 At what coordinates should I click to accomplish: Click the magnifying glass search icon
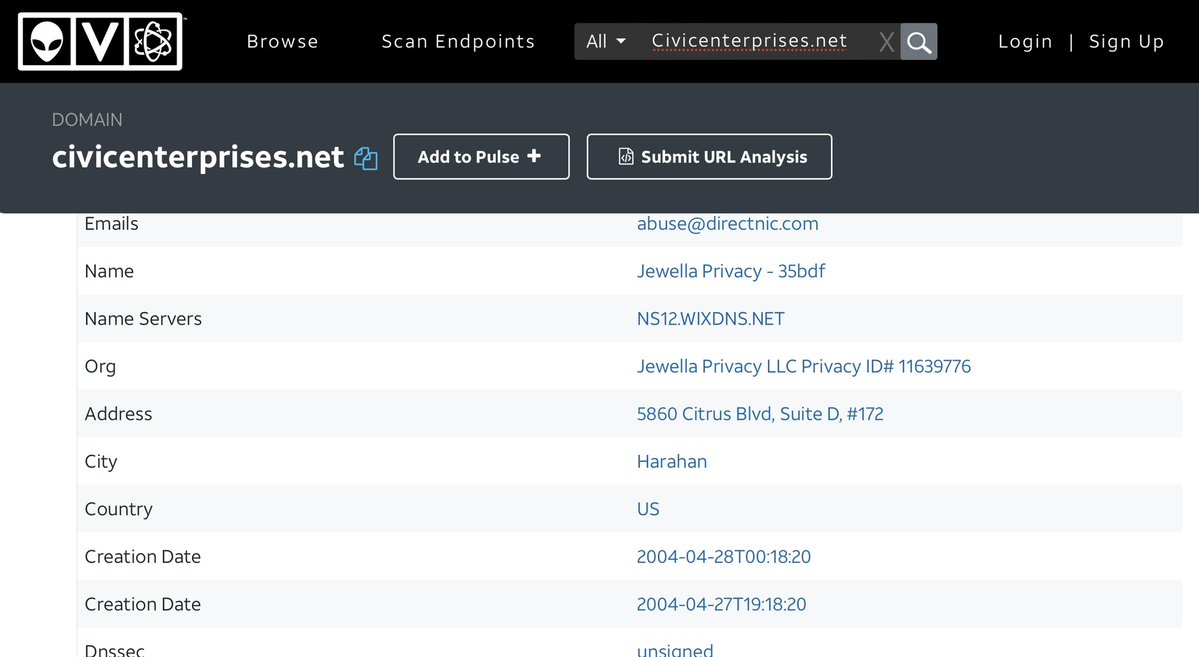tap(918, 42)
